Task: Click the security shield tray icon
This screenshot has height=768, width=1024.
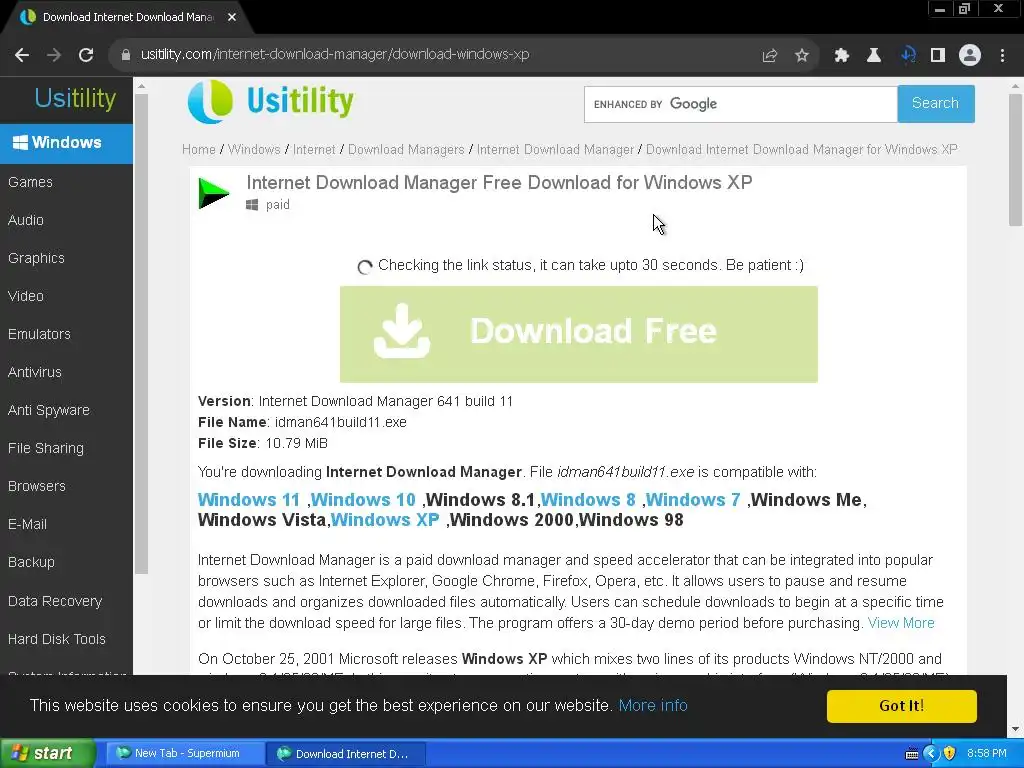Action: (950, 754)
